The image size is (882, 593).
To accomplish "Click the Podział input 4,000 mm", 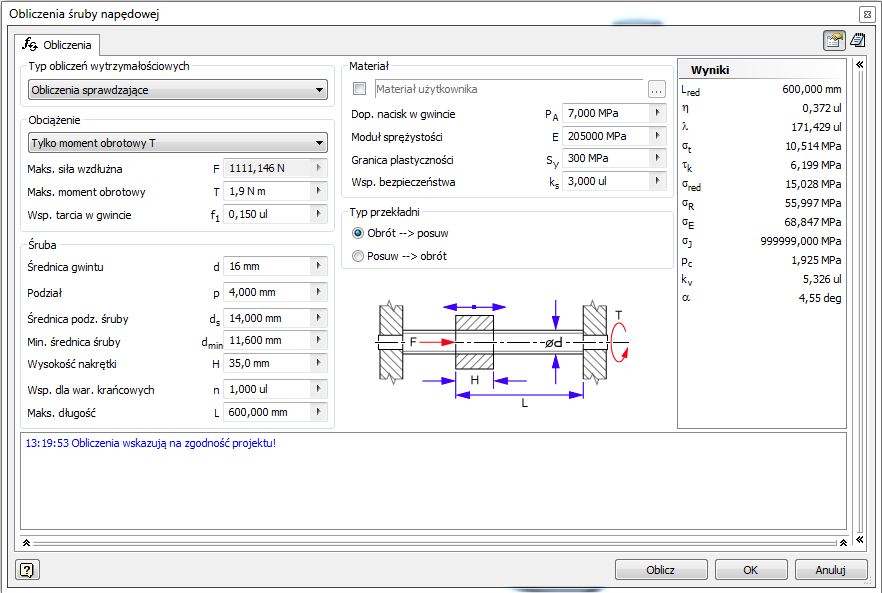I will tap(267, 292).
